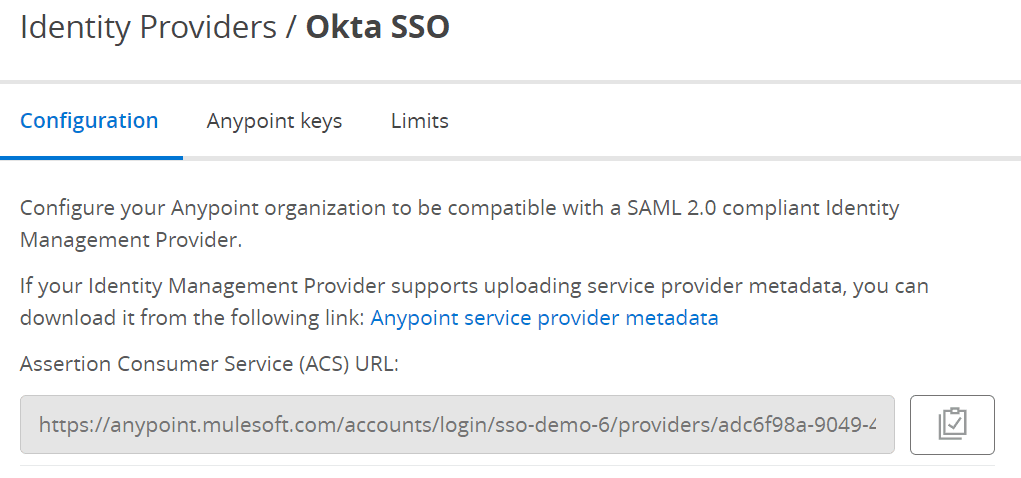Click the Assertion Consumer Service (ACS) URL label
The width and height of the screenshot is (1021, 478).
pos(209,364)
